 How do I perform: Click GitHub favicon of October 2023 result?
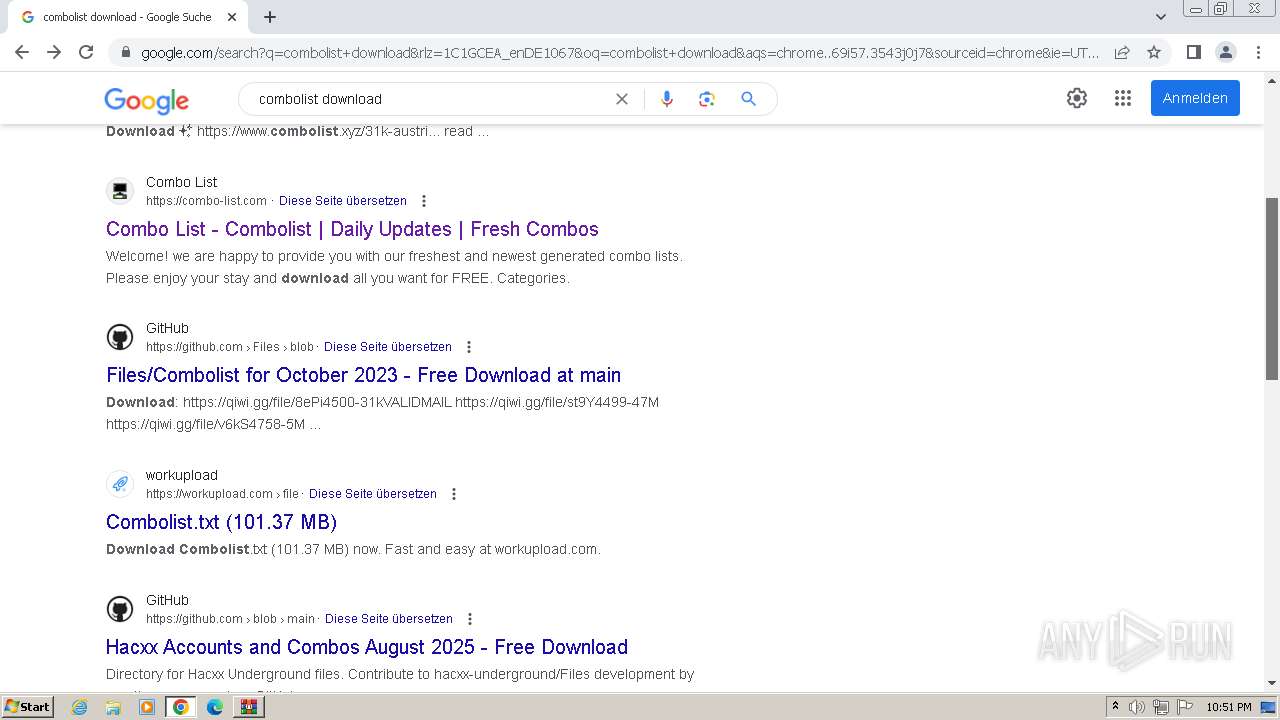[x=120, y=337]
